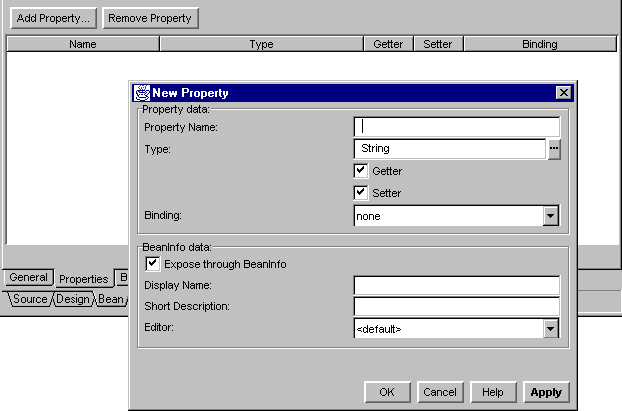Click the Remove Property button

coord(150,18)
